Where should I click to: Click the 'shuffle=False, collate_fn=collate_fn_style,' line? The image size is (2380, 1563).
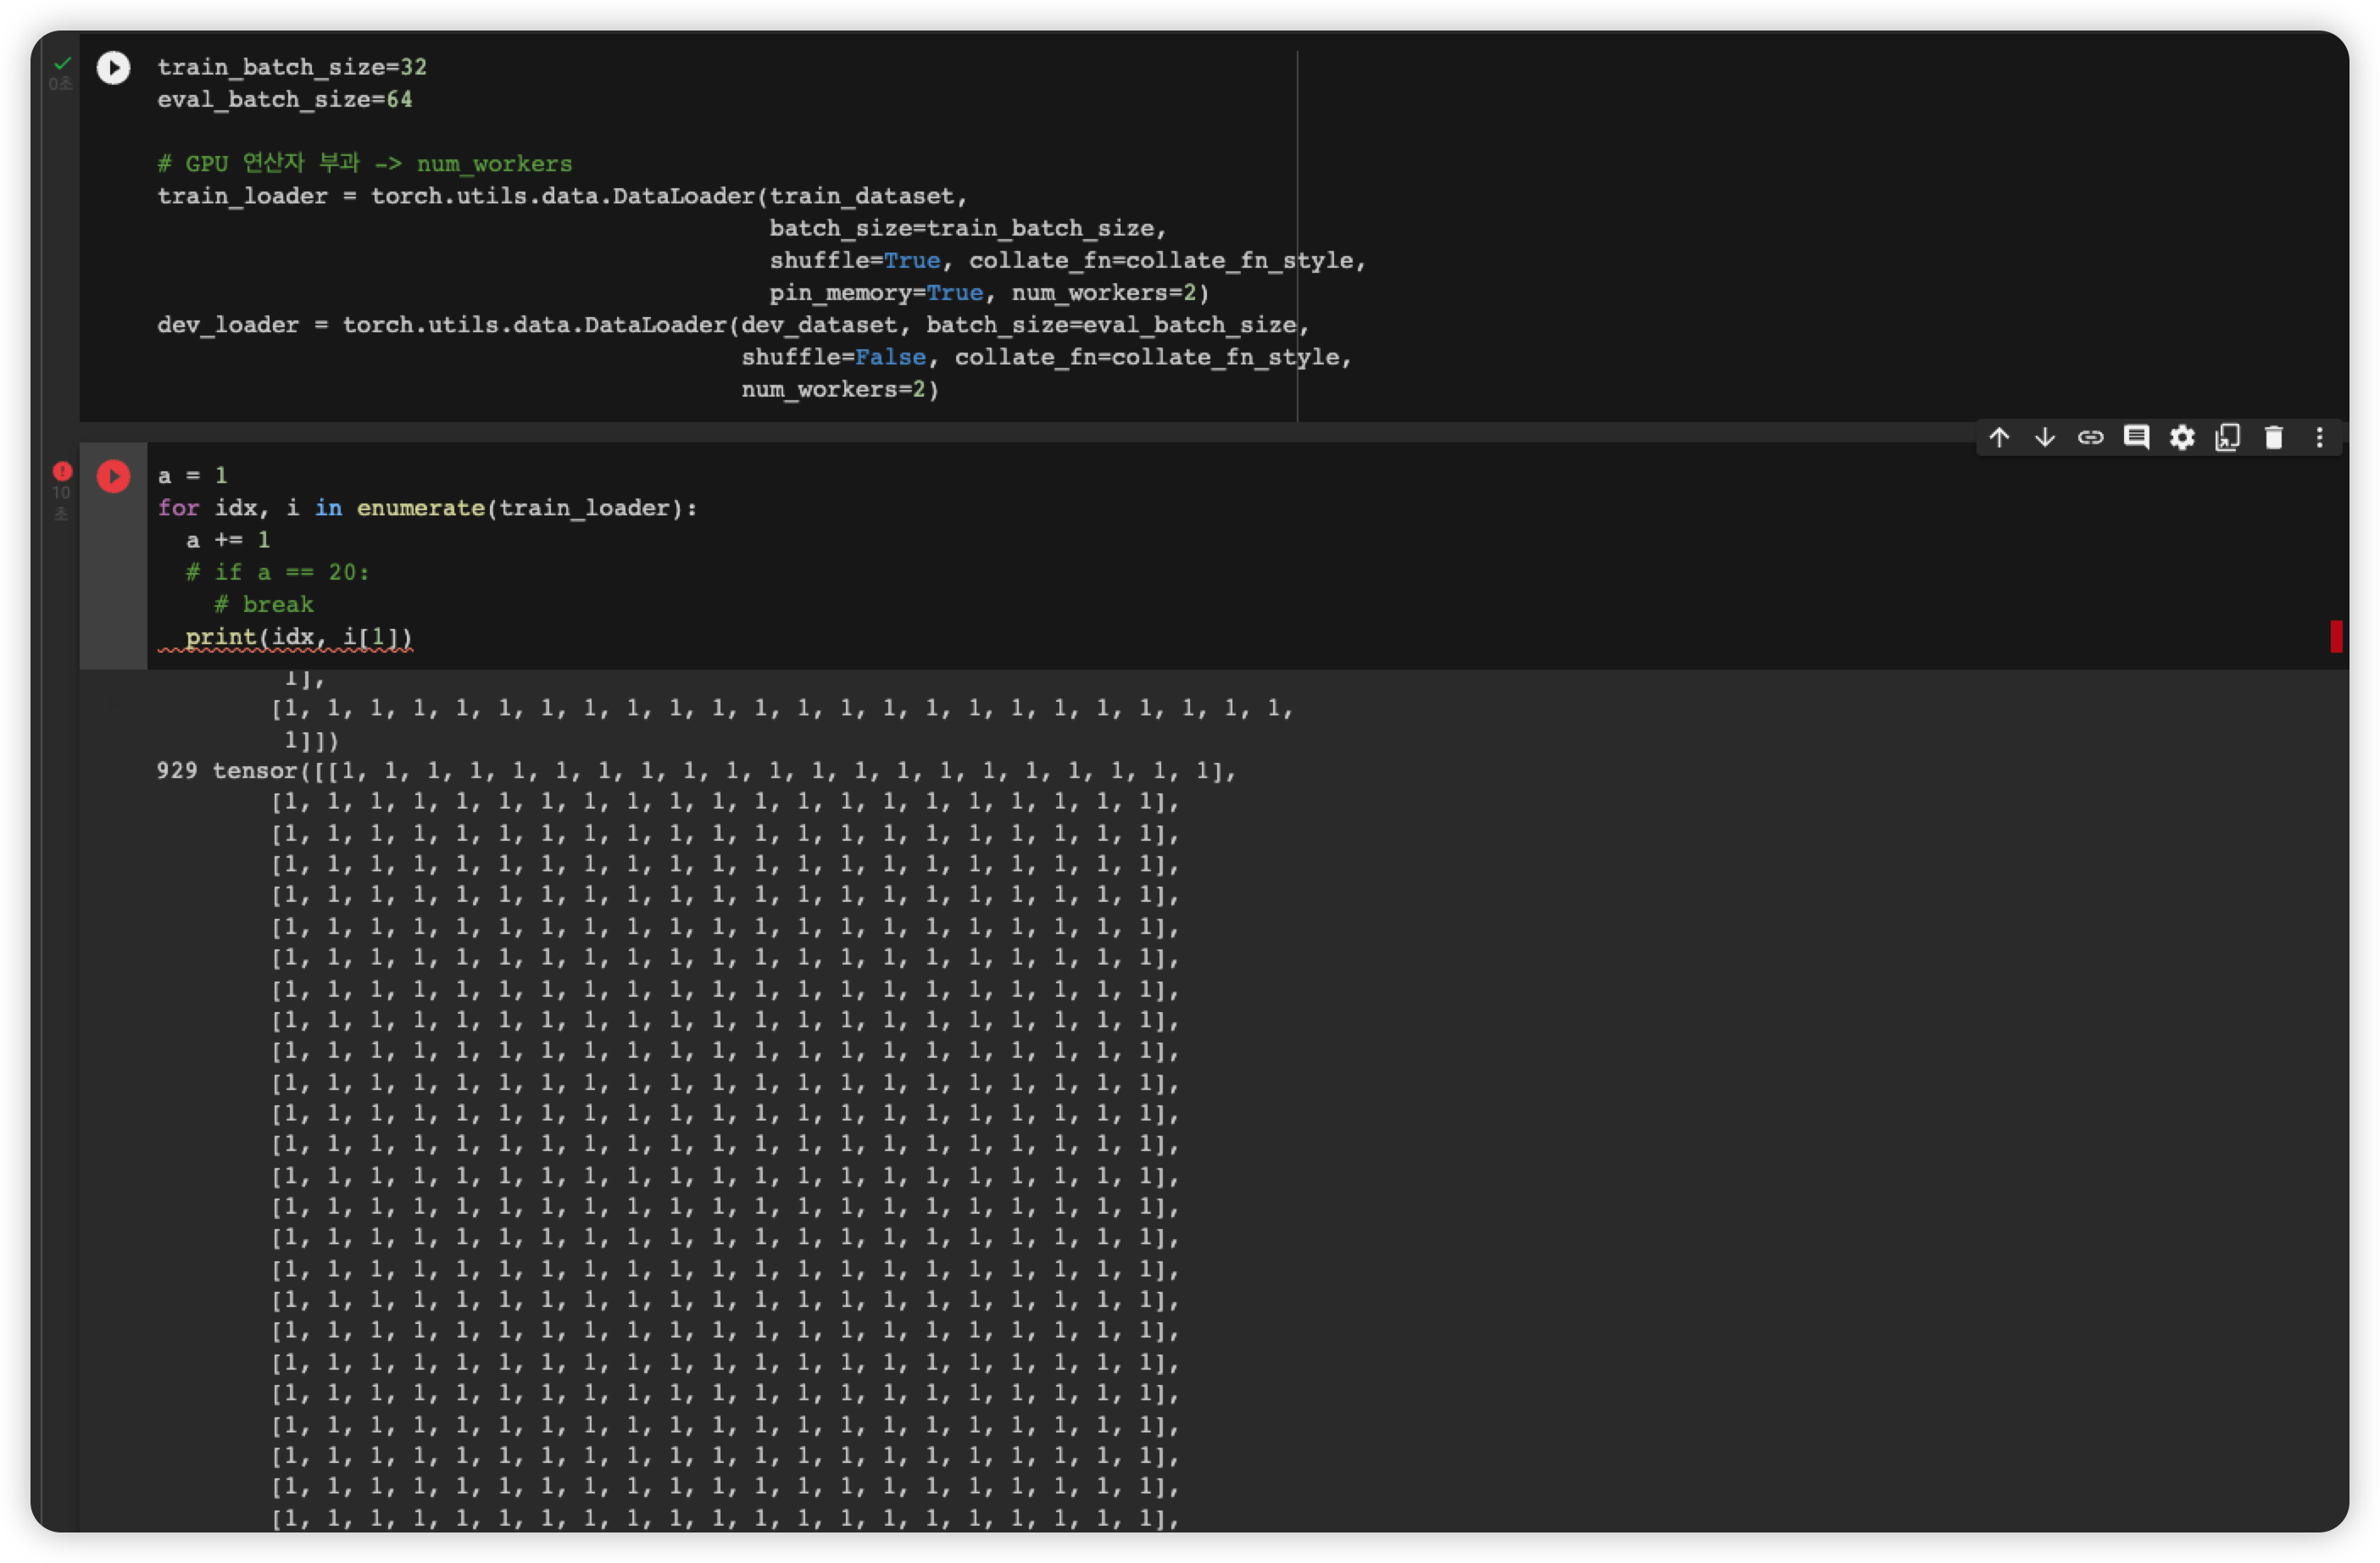click(1047, 357)
